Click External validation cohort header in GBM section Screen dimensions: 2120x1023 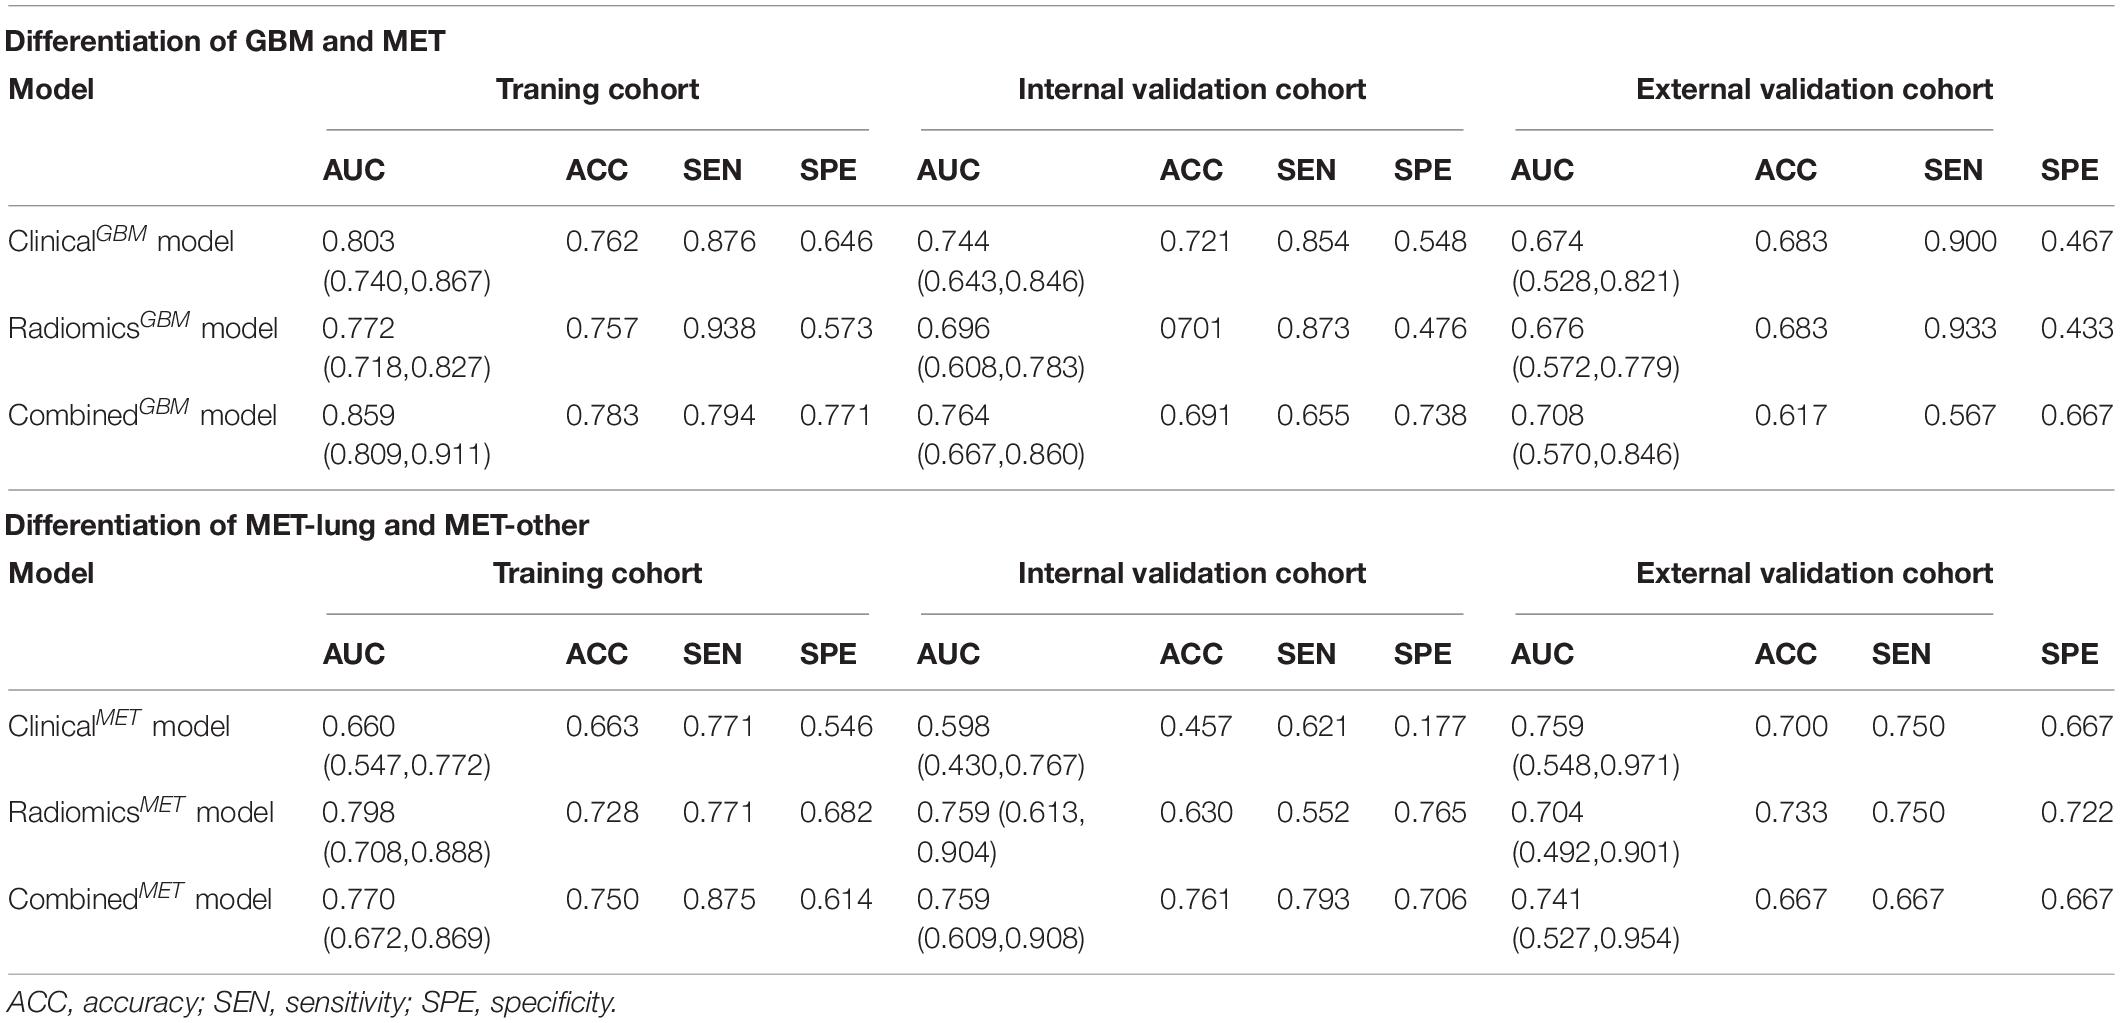(x=1814, y=89)
